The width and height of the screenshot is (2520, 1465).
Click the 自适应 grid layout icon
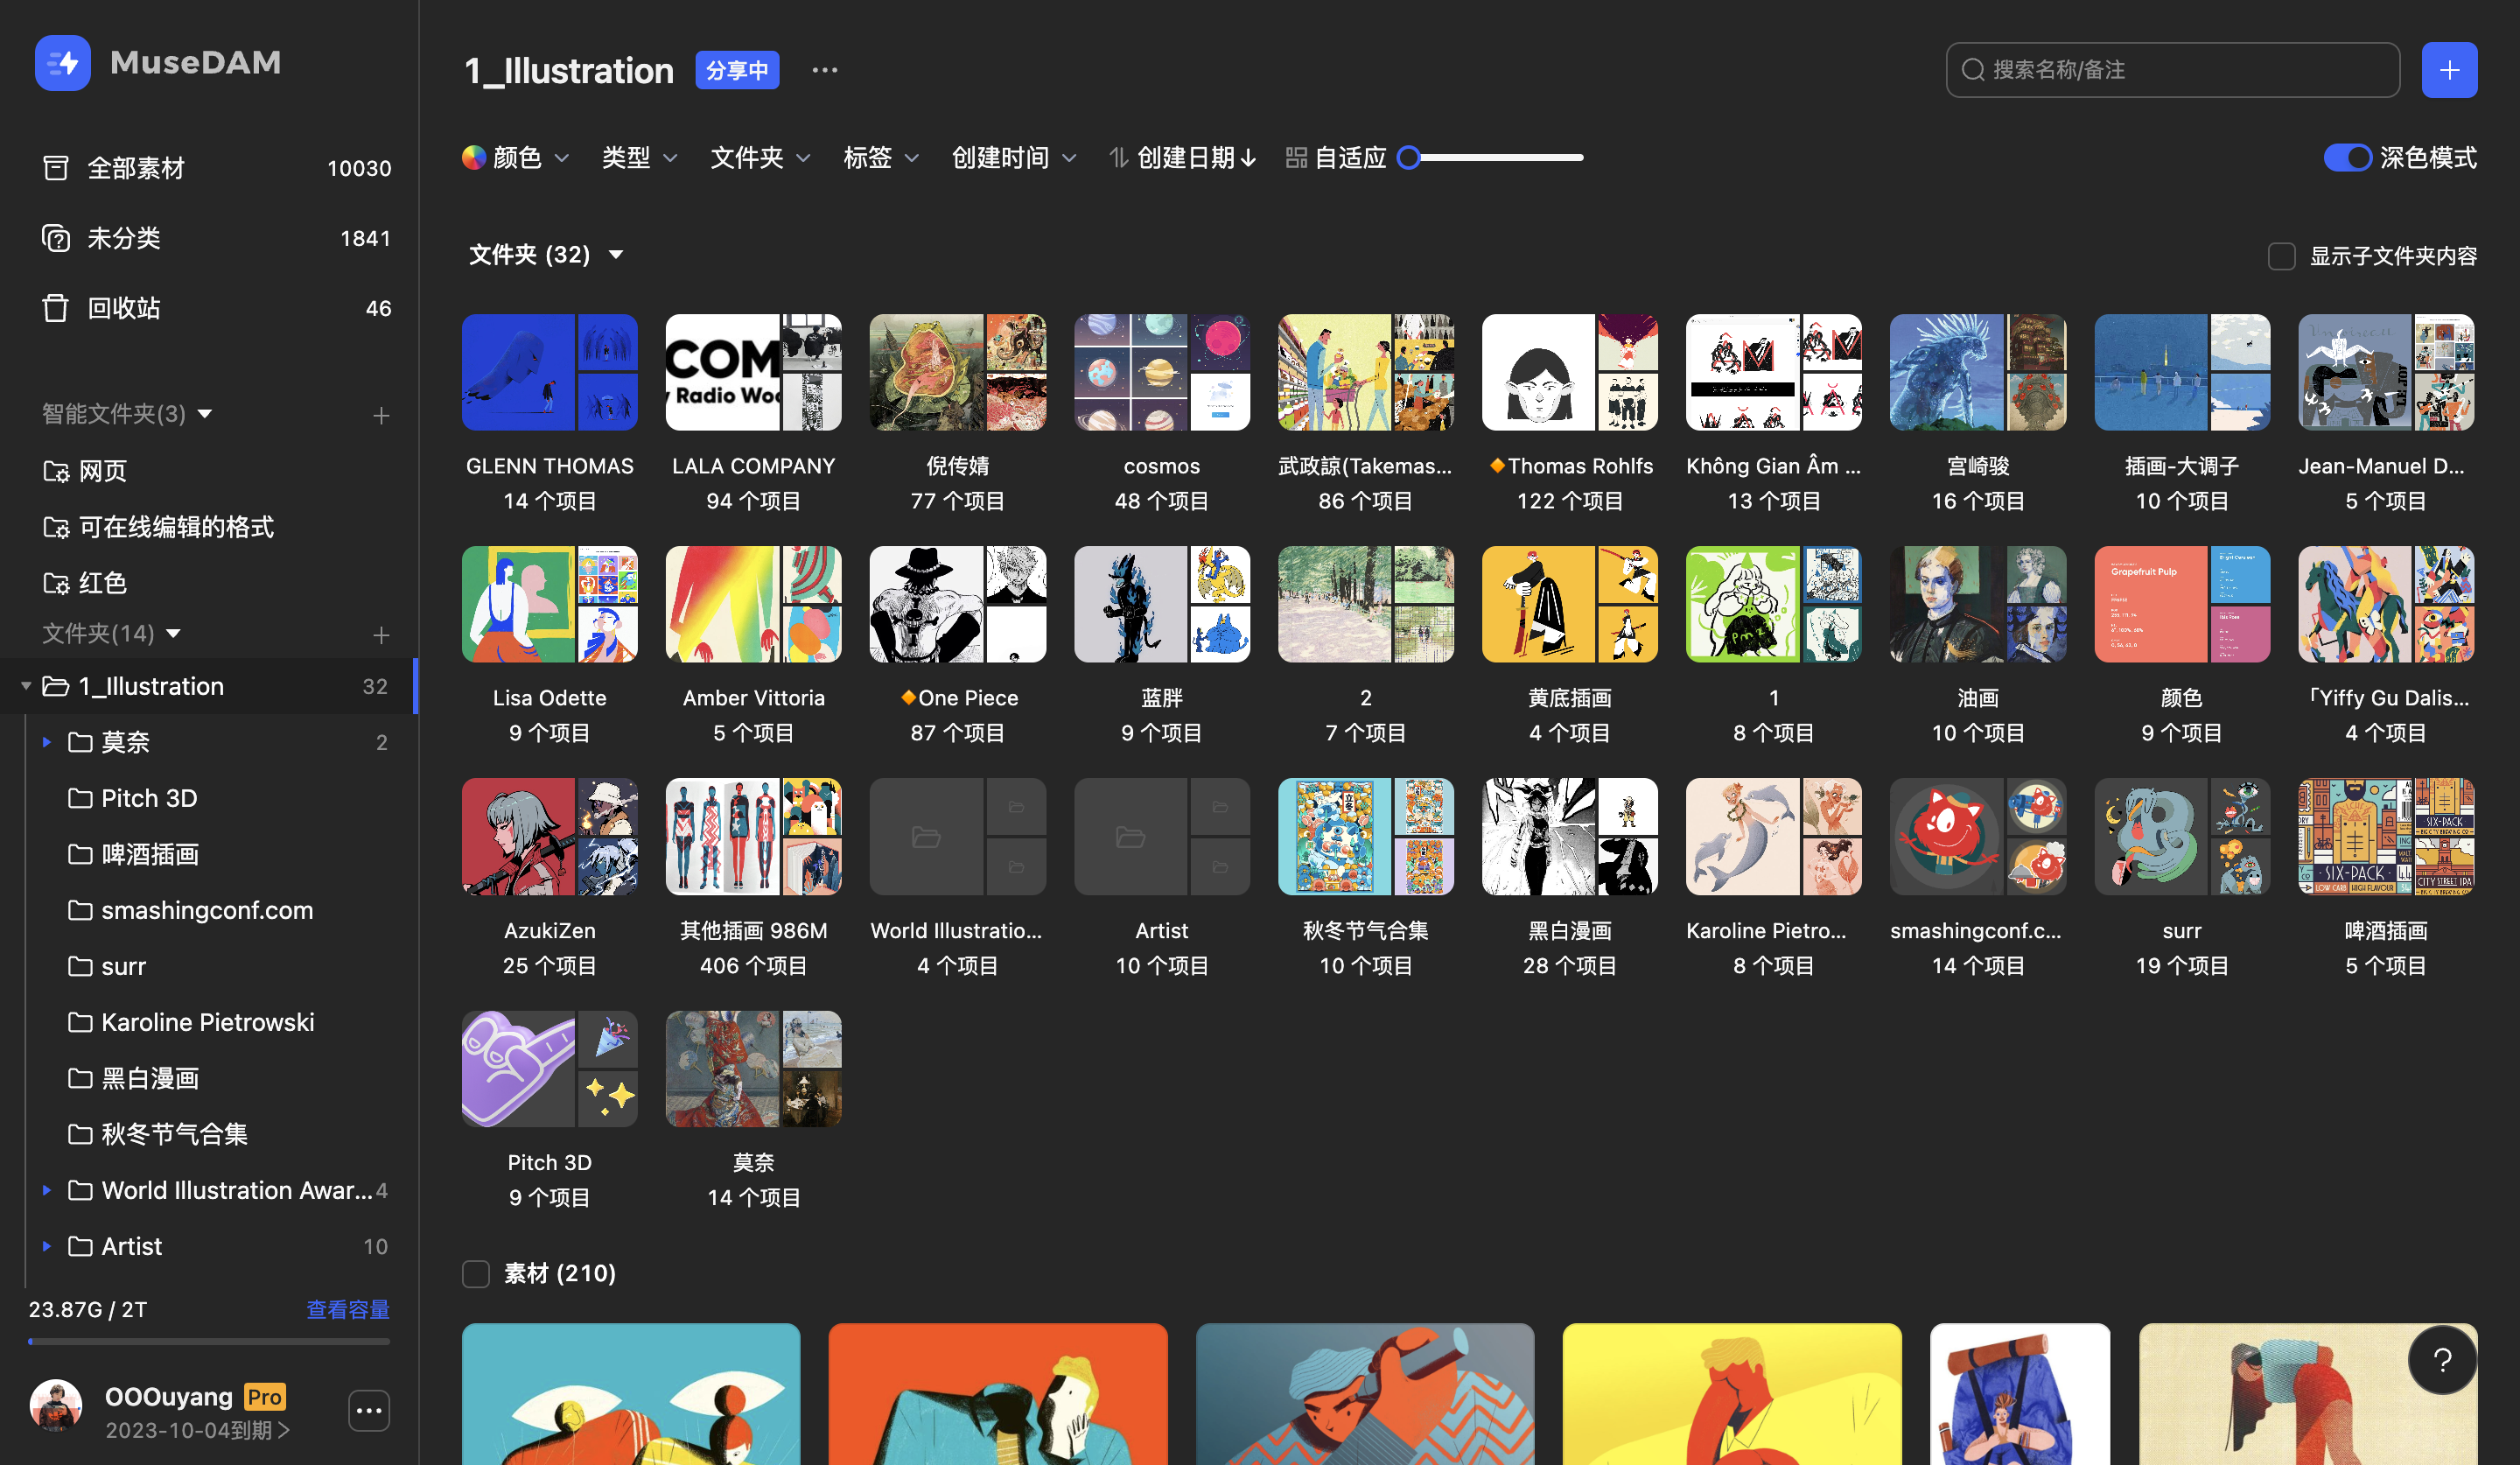pos(1296,158)
